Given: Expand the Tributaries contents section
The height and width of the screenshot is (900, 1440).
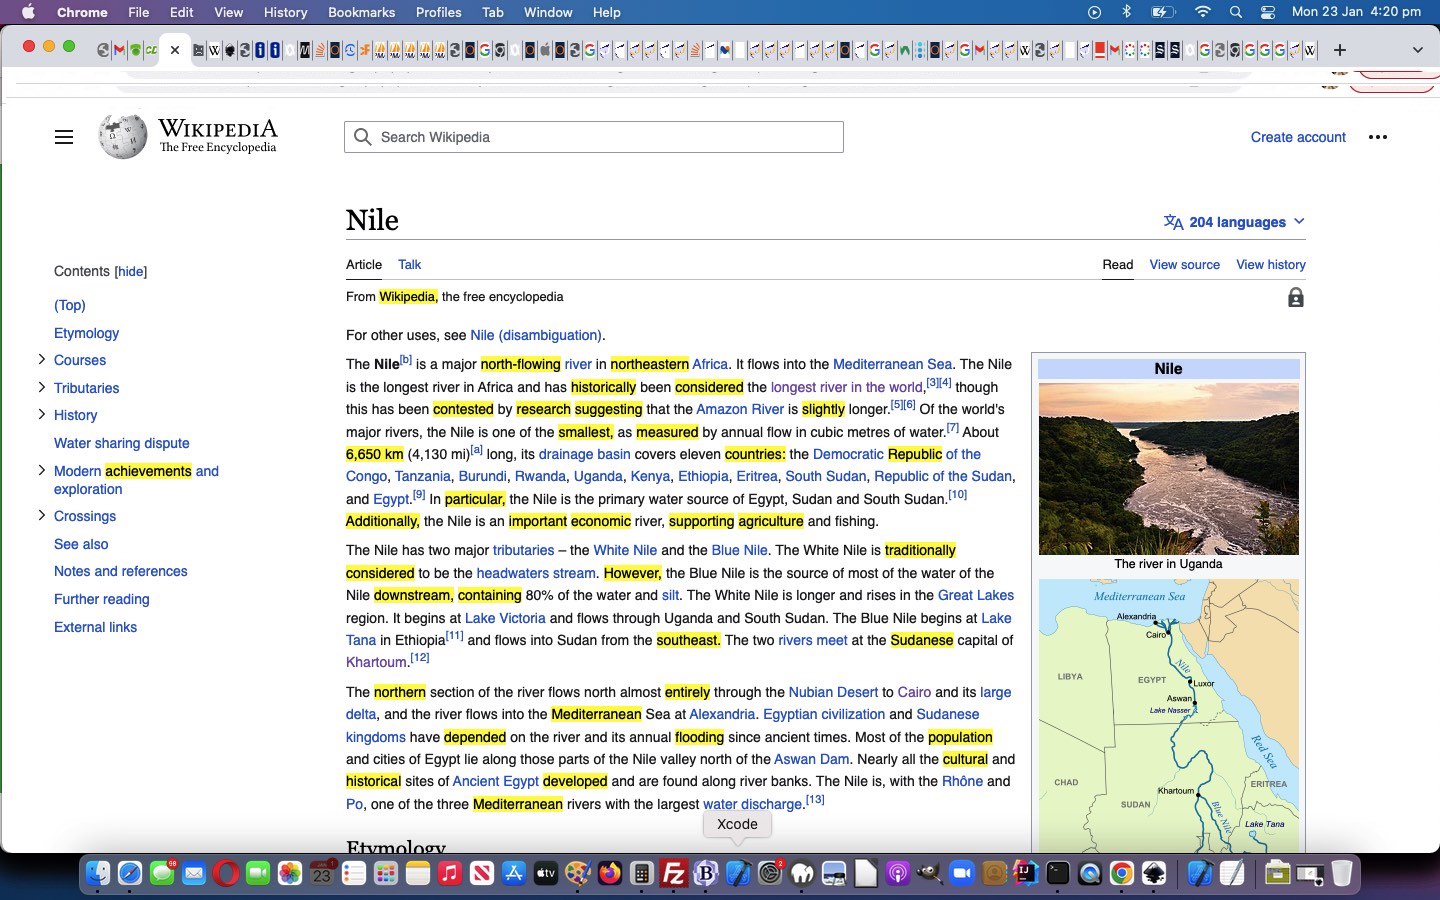Looking at the screenshot, I should pos(41,387).
